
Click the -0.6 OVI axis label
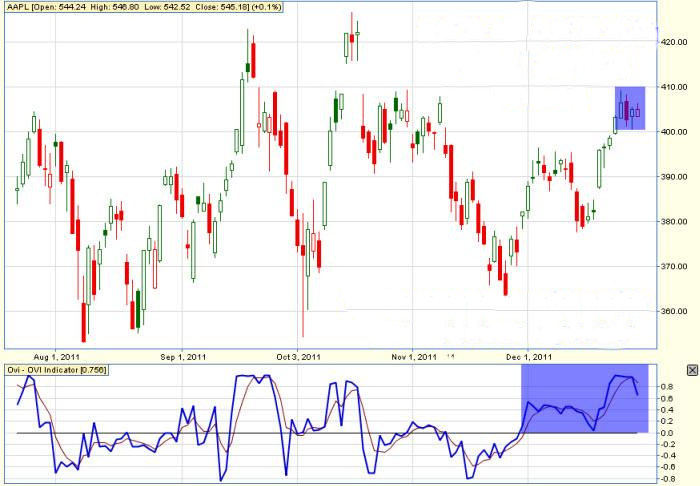point(667,467)
